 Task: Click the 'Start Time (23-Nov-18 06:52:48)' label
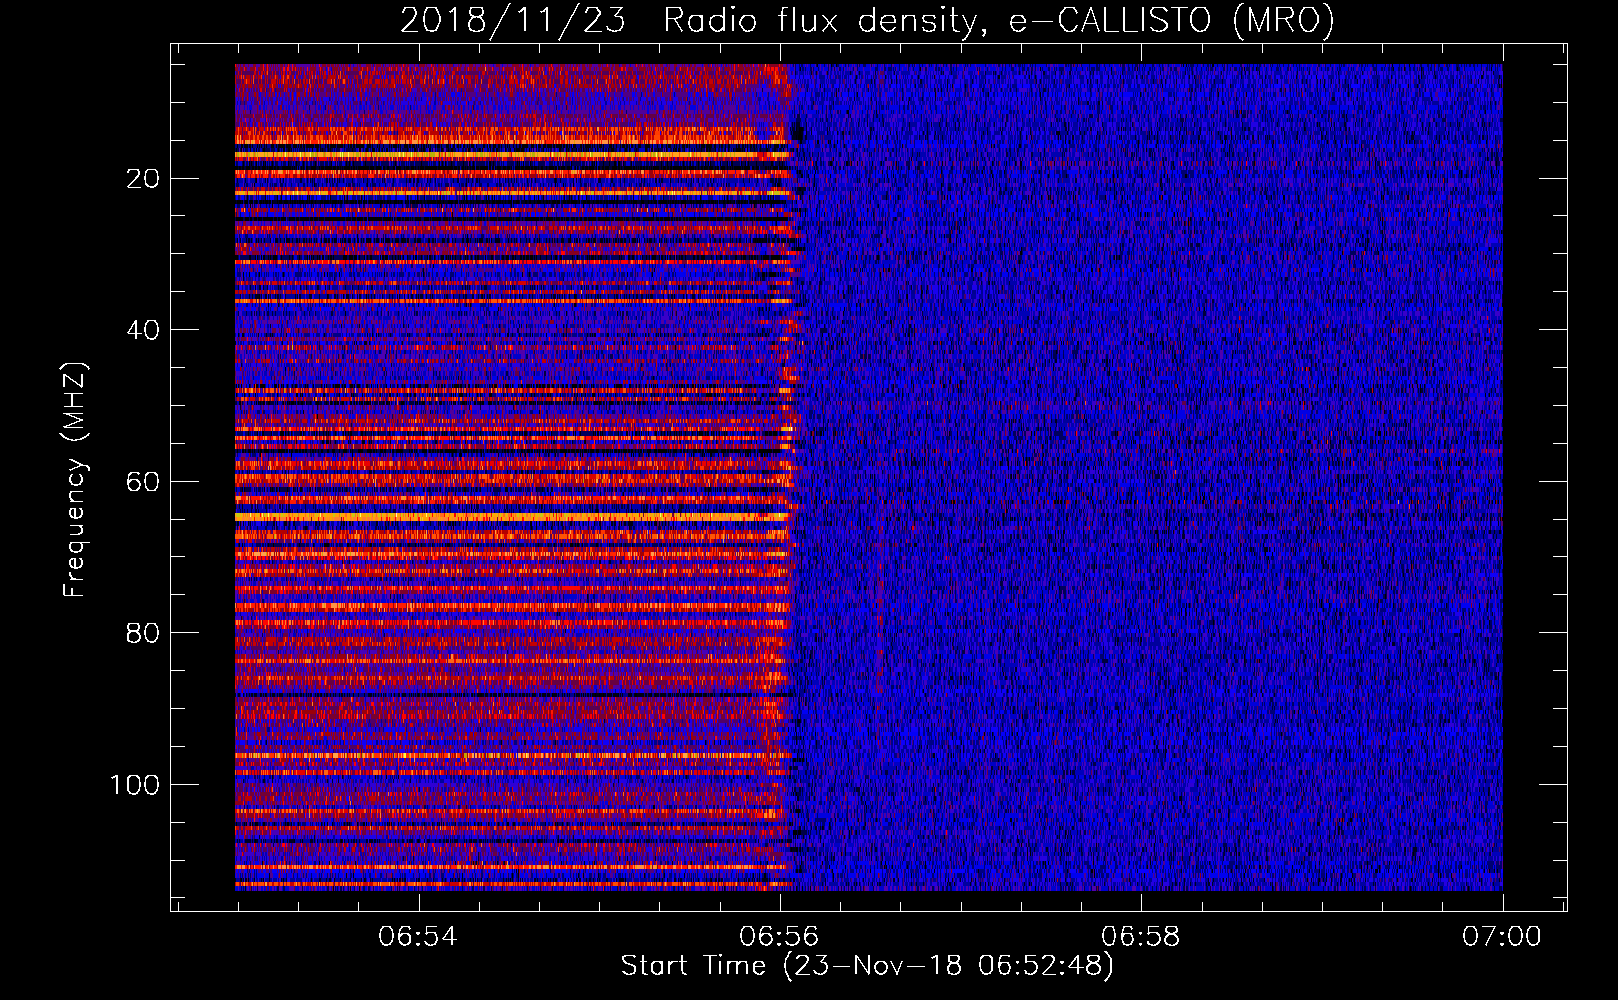click(x=867, y=966)
